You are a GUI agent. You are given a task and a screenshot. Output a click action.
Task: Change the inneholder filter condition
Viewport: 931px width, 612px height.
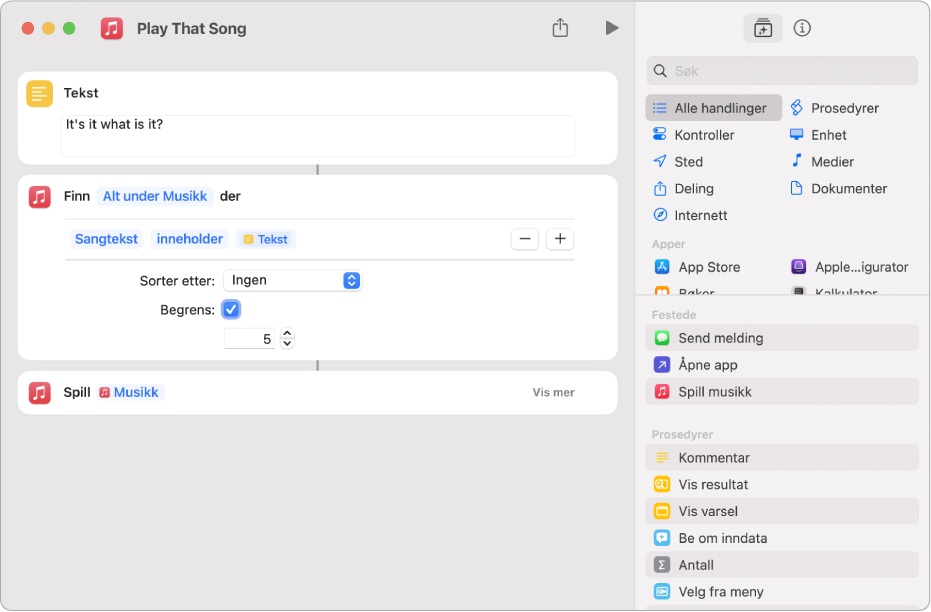189,239
